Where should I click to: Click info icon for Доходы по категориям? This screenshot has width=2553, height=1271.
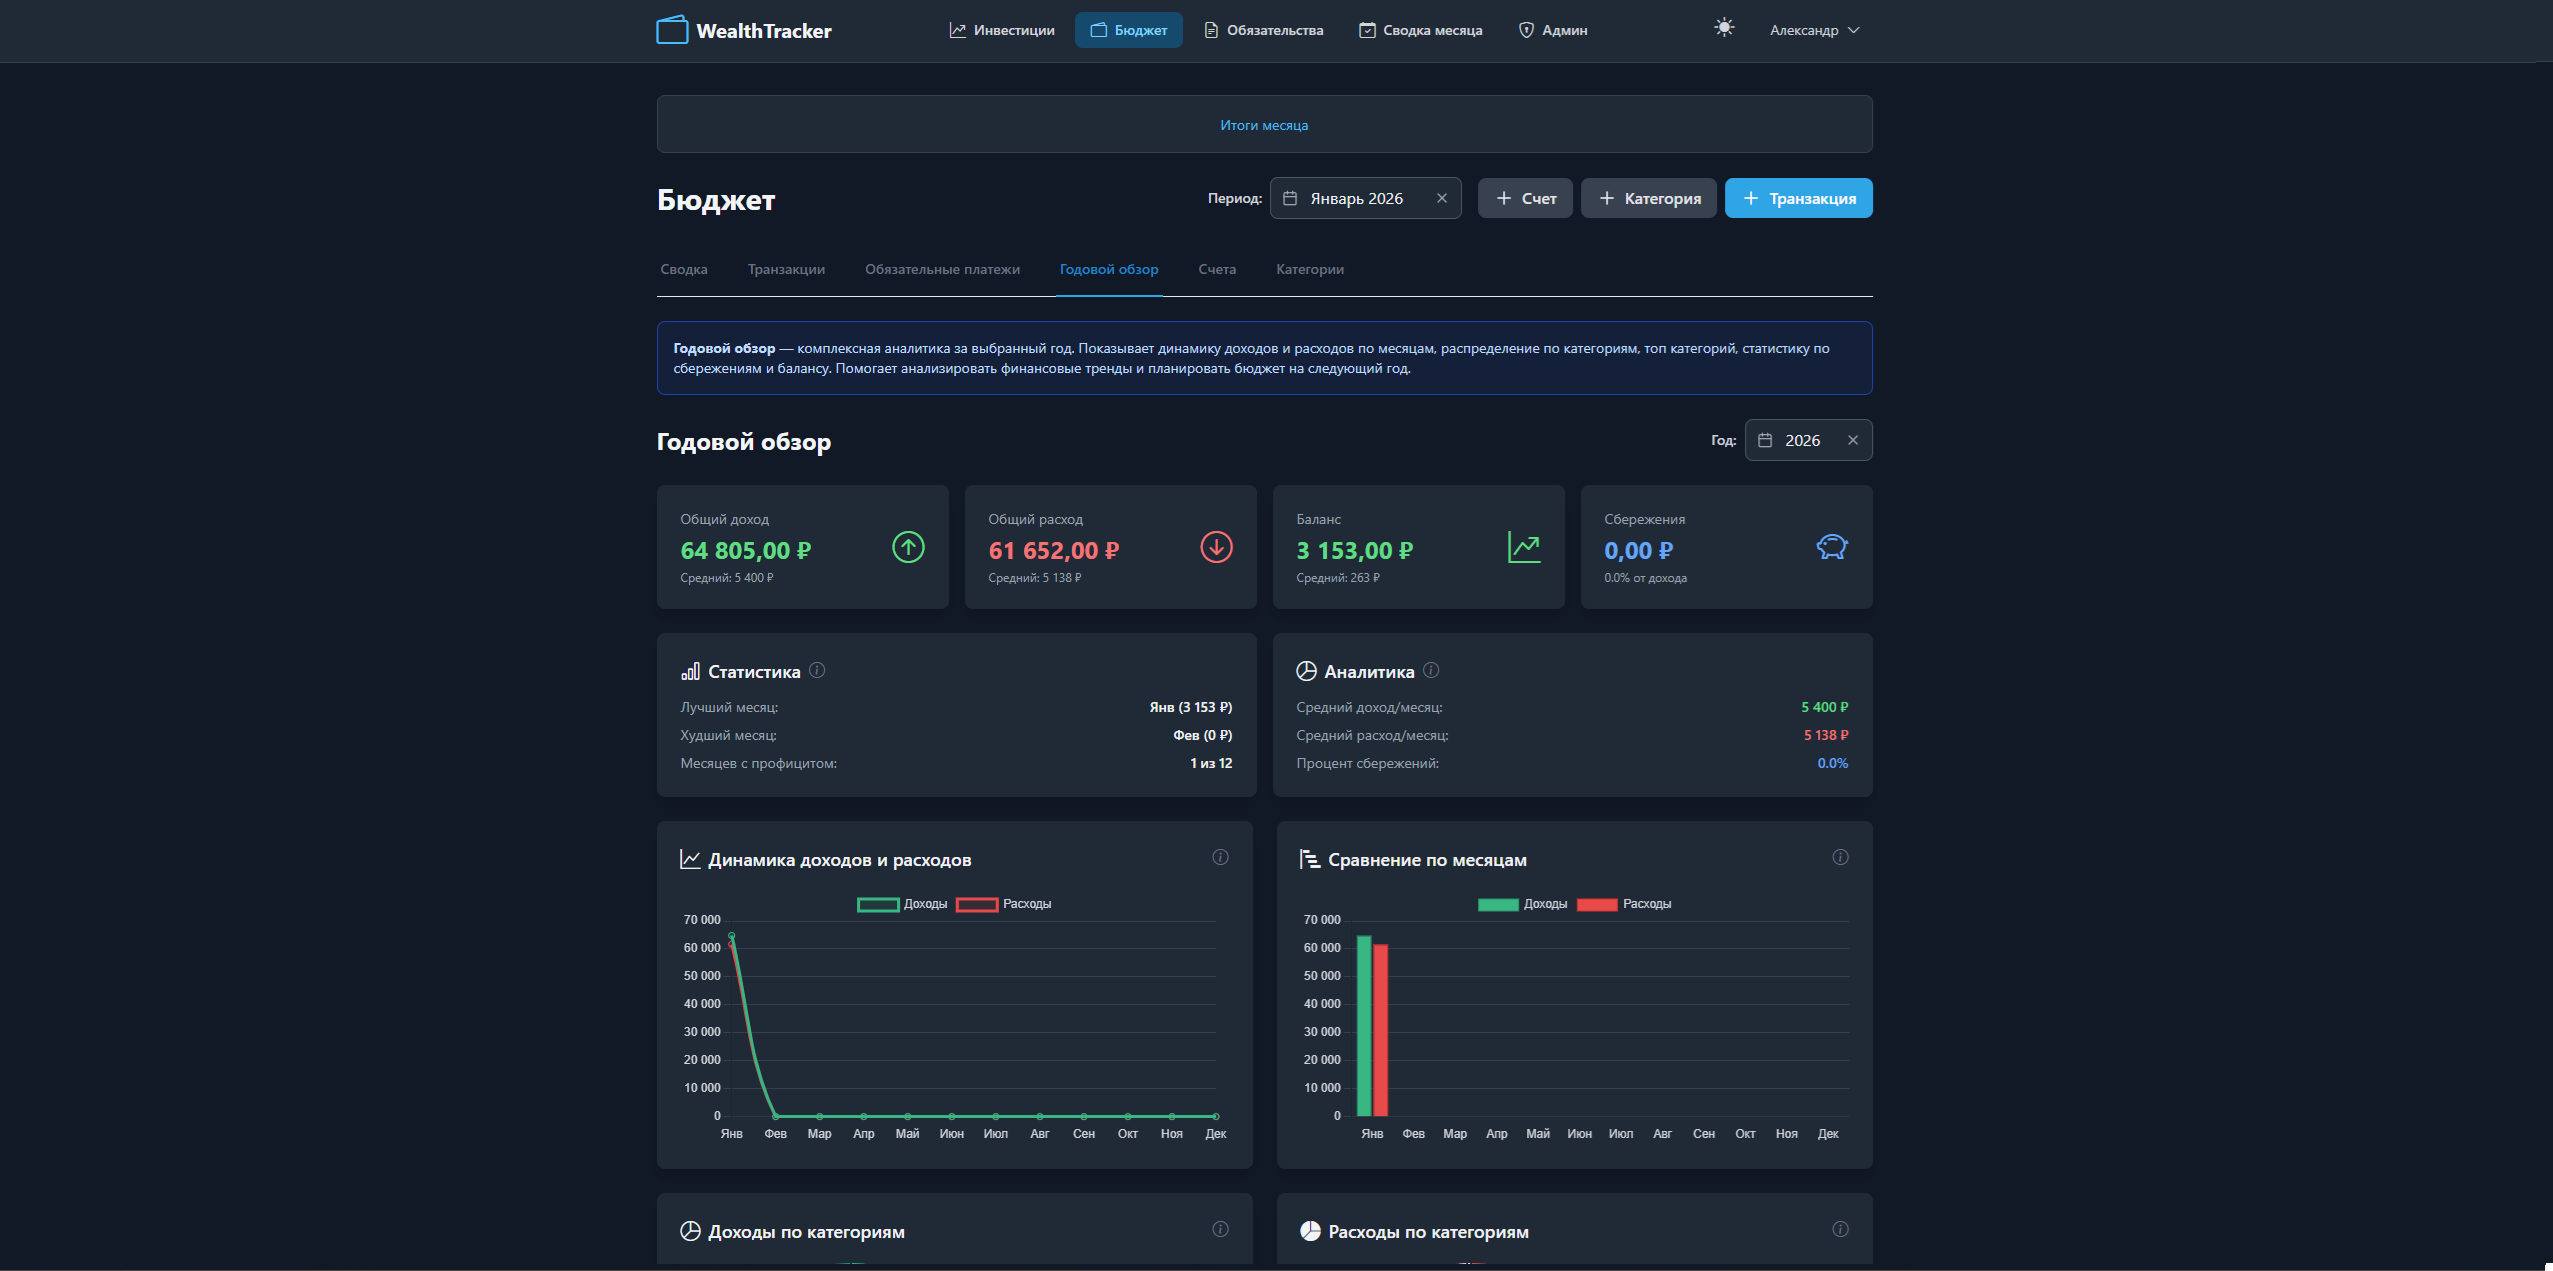(1220, 1229)
